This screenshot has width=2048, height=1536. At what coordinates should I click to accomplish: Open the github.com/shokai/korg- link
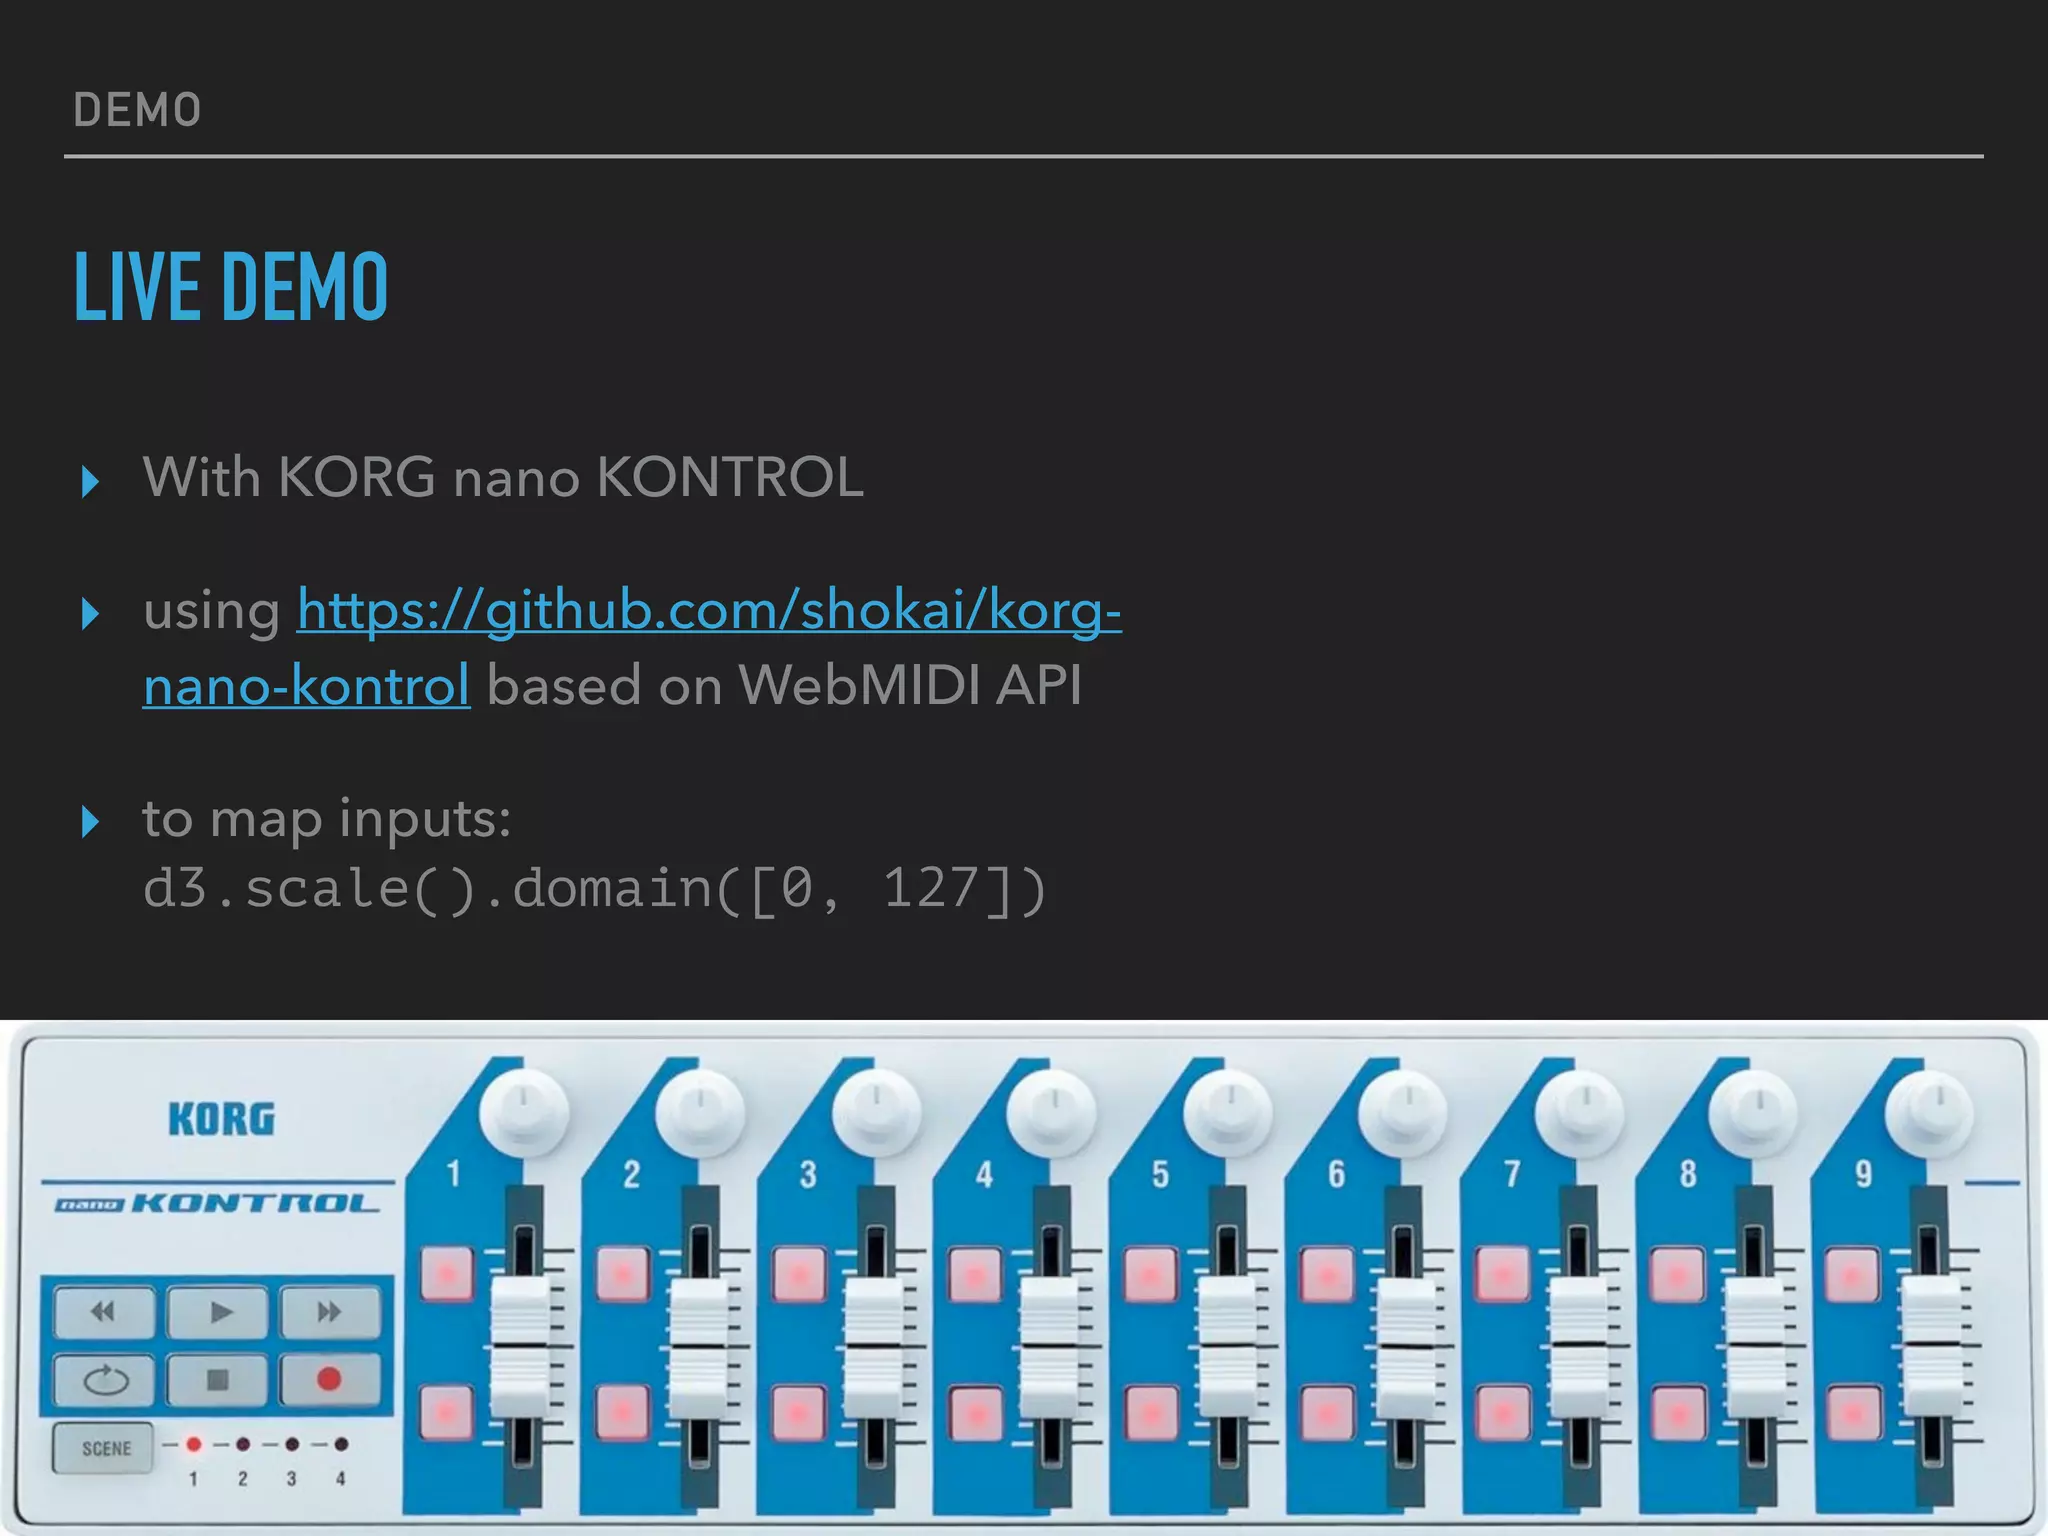(x=709, y=610)
